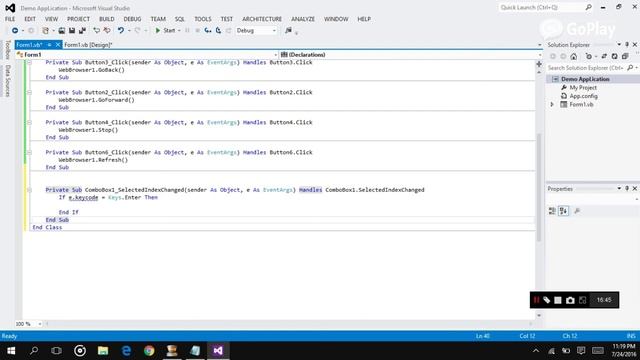
Task: Open the Start button dropdown arrow
Action: [x=179, y=31]
